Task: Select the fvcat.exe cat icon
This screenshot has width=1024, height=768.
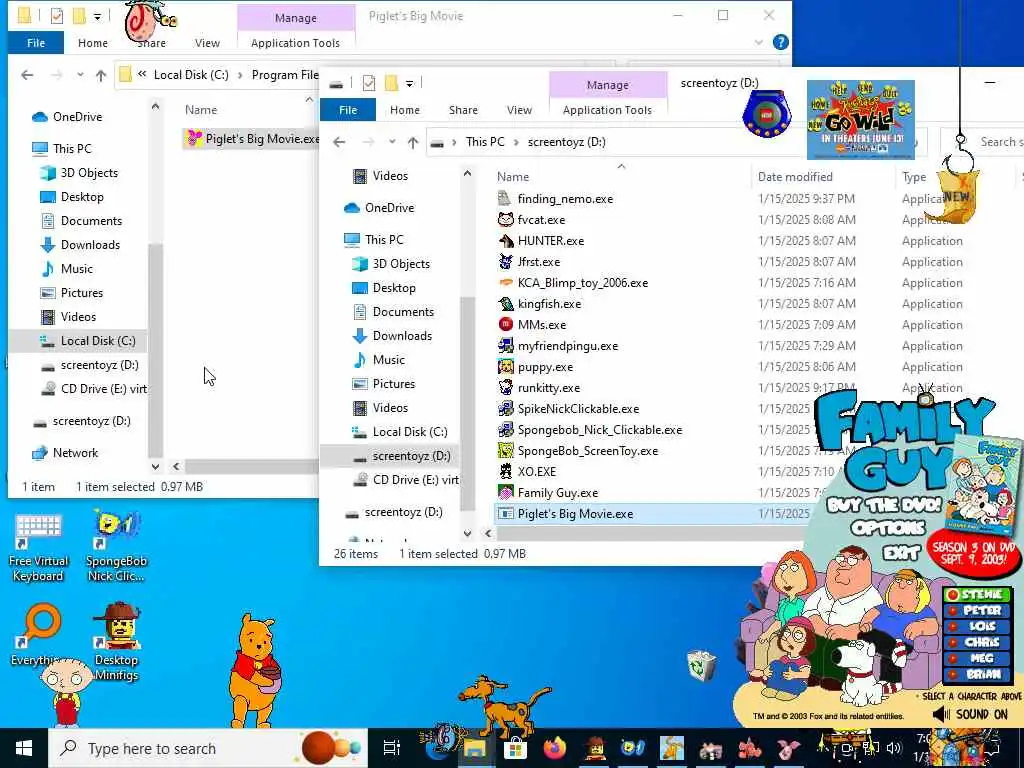Action: coord(505,219)
